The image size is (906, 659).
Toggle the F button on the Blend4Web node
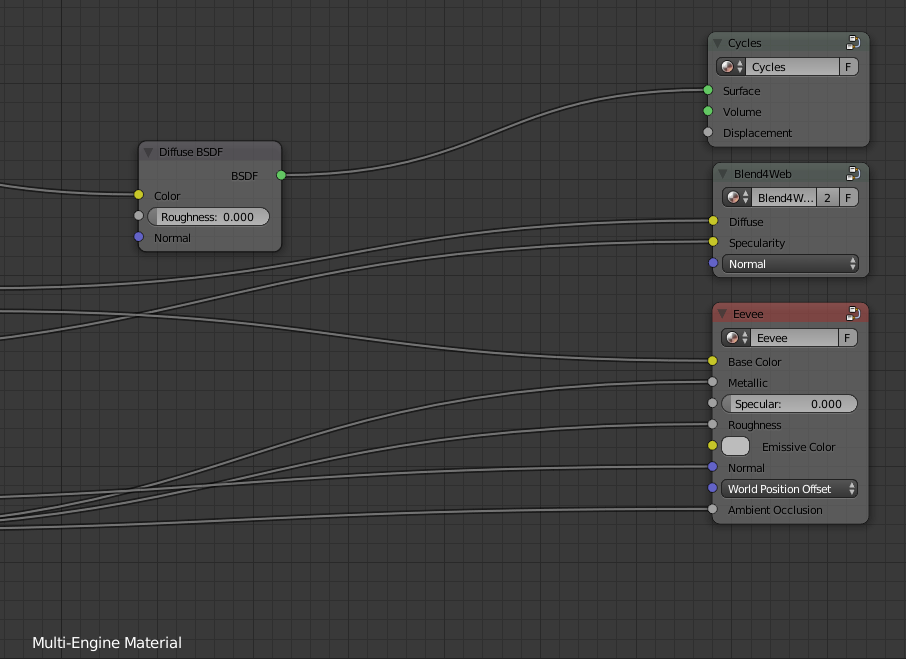(847, 197)
